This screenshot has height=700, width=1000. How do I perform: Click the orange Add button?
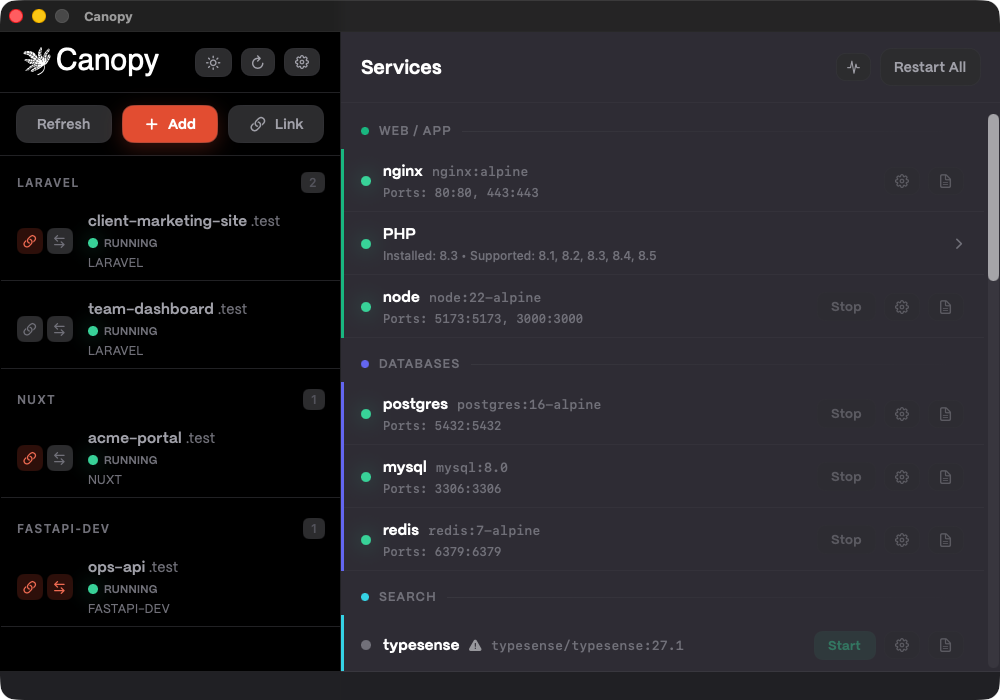pyautogui.click(x=170, y=124)
